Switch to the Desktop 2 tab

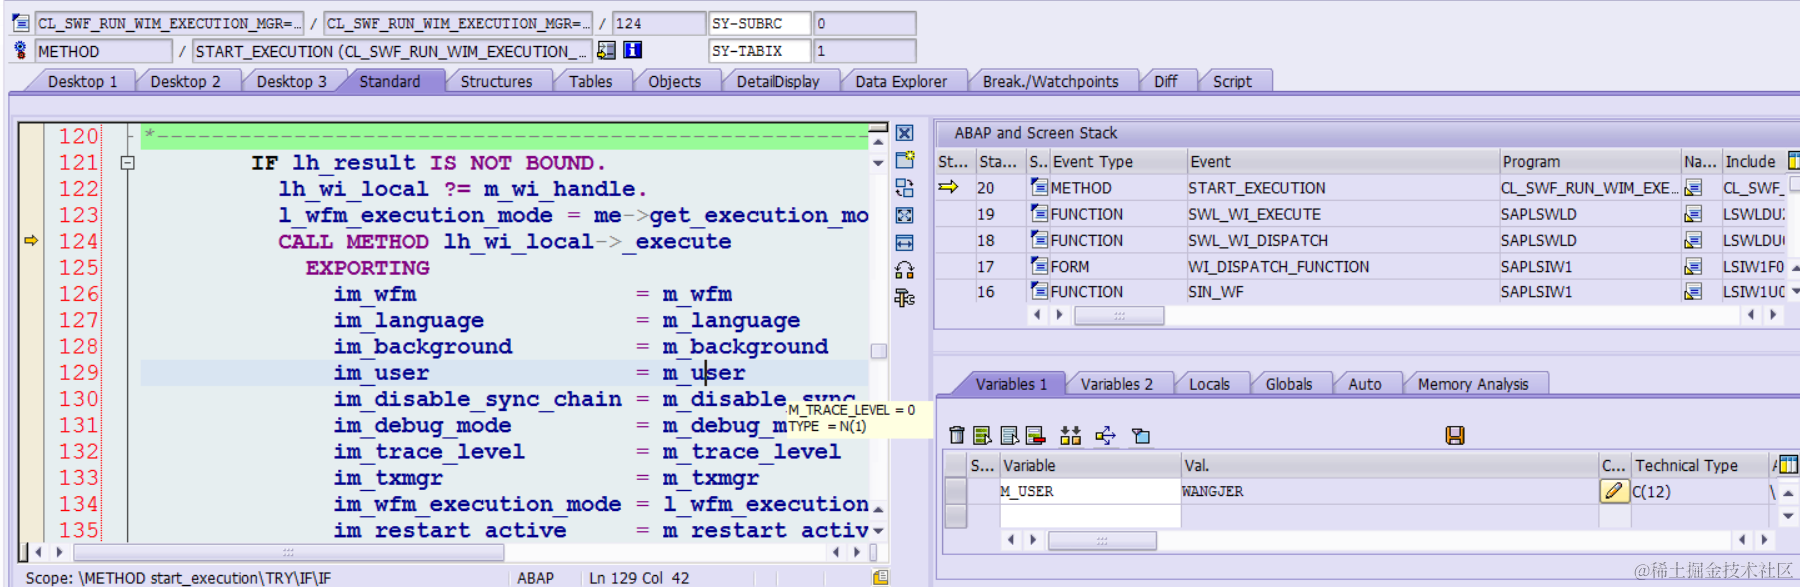coord(185,81)
